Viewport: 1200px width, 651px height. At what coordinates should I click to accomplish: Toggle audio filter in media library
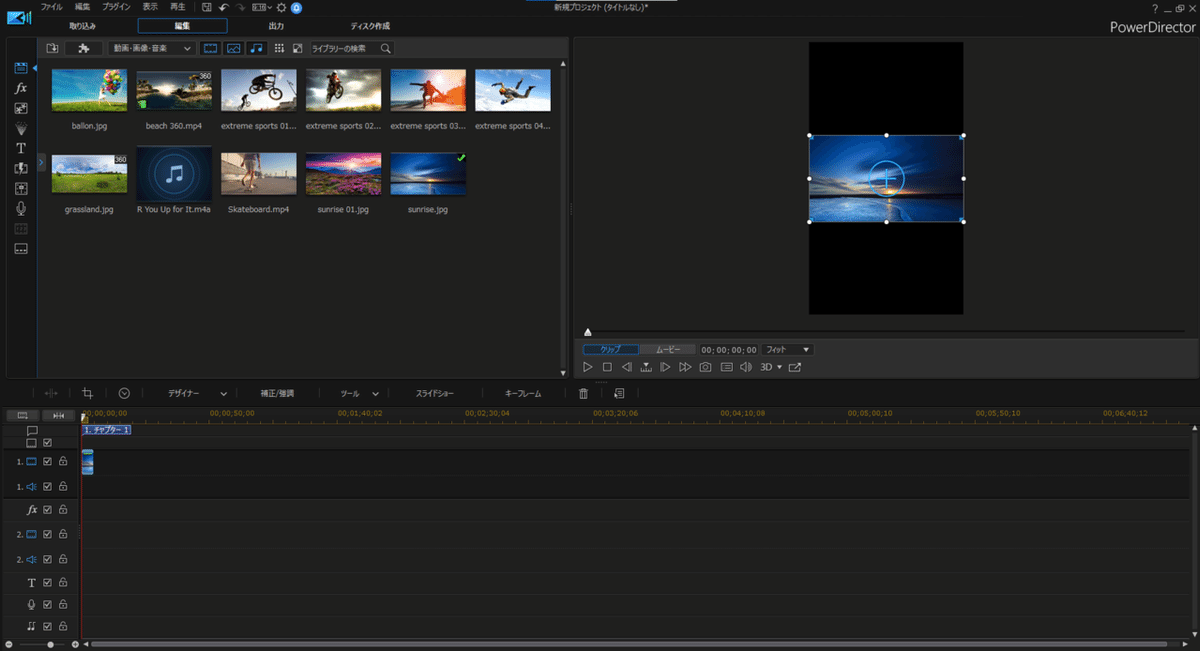[x=256, y=48]
